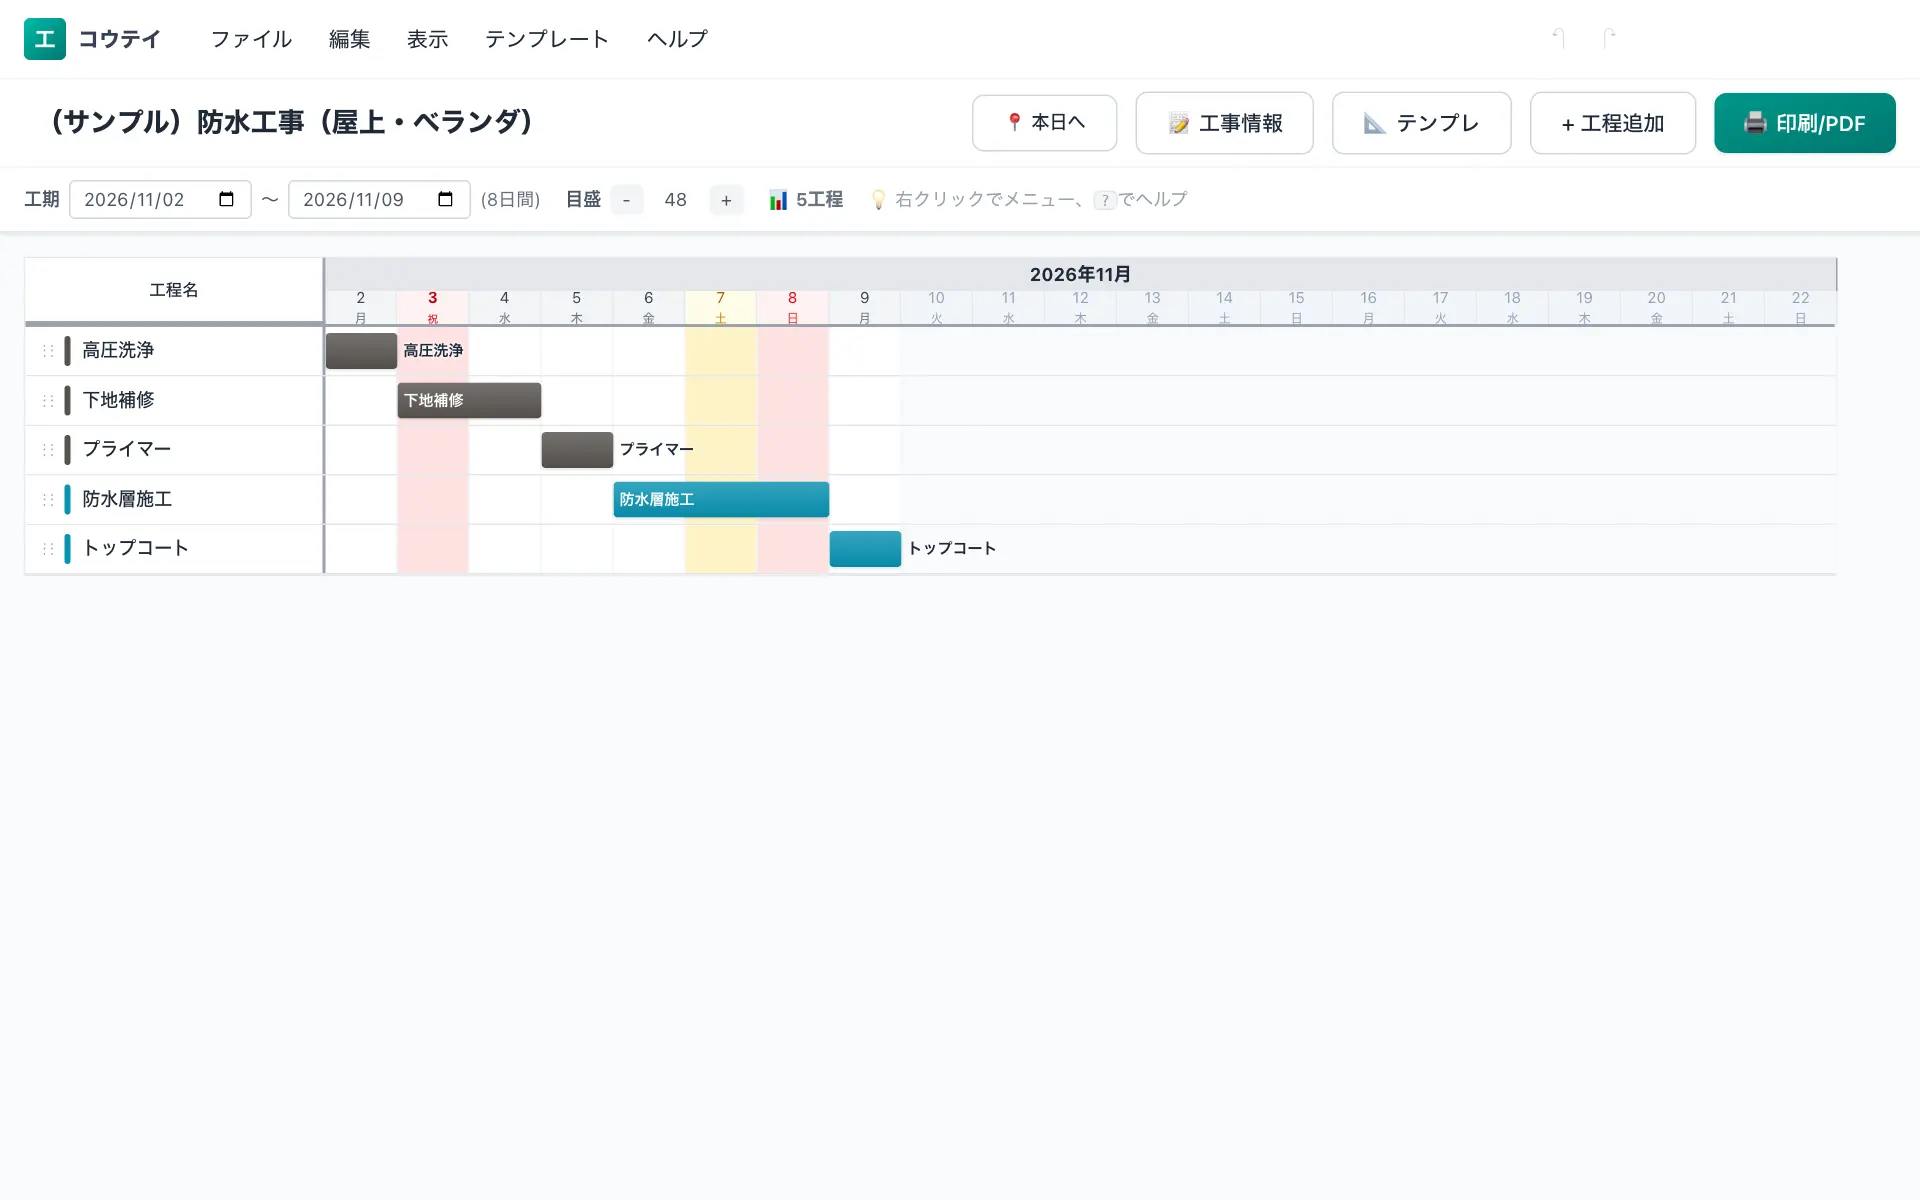Click the end date field 2026/11/09
Screen dimensions: 1920x1200
coord(379,199)
